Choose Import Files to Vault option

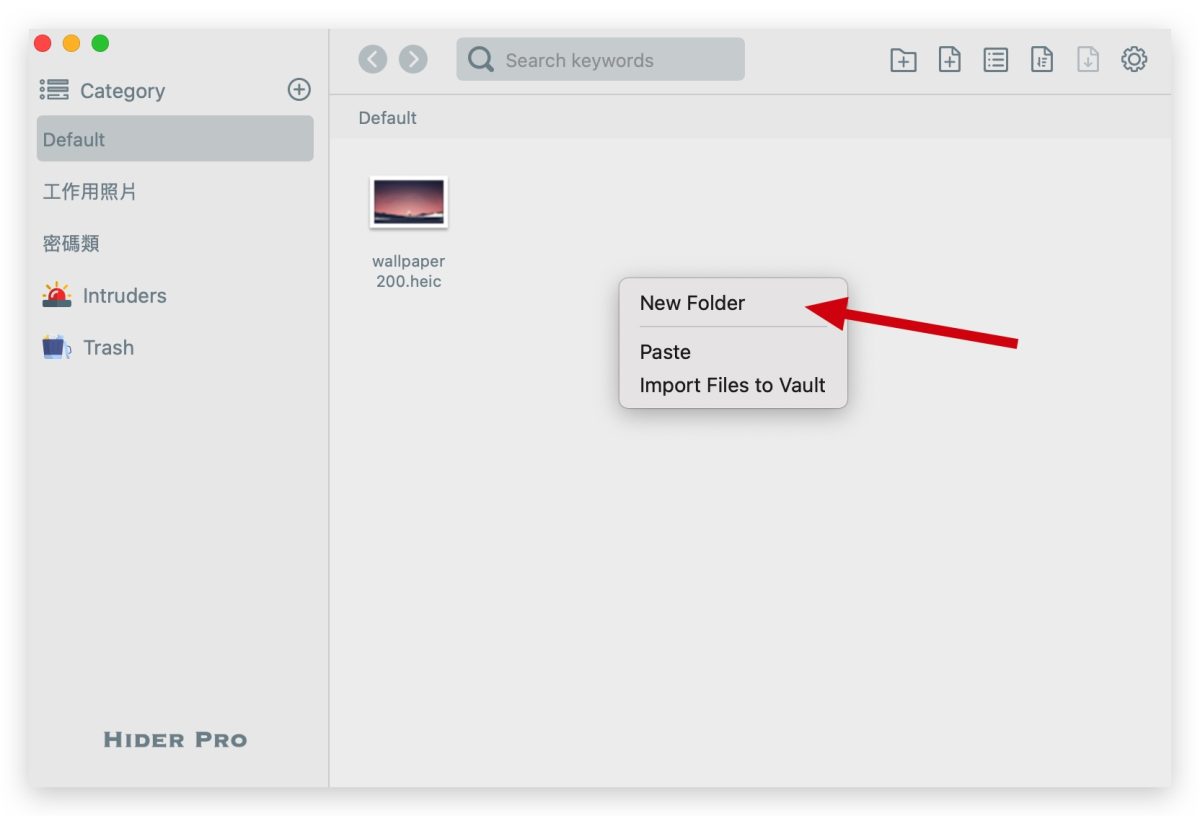pyautogui.click(x=732, y=386)
